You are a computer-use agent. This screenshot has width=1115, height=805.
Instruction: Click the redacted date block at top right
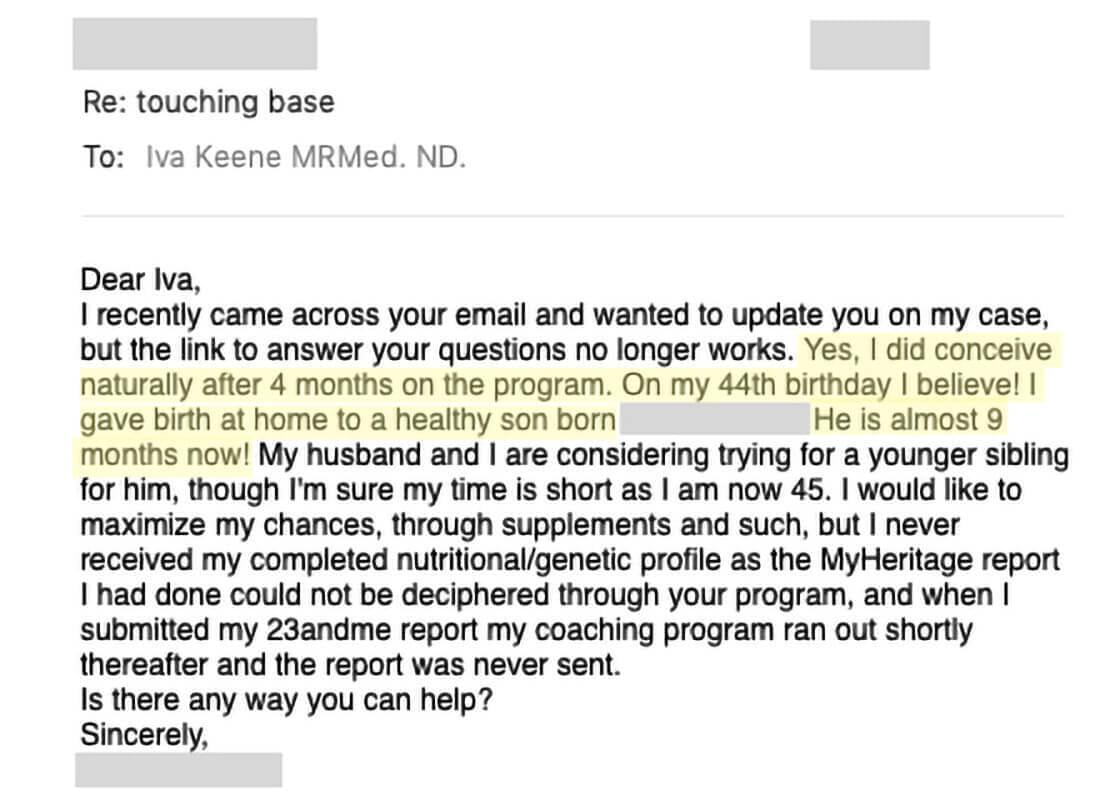870,45
